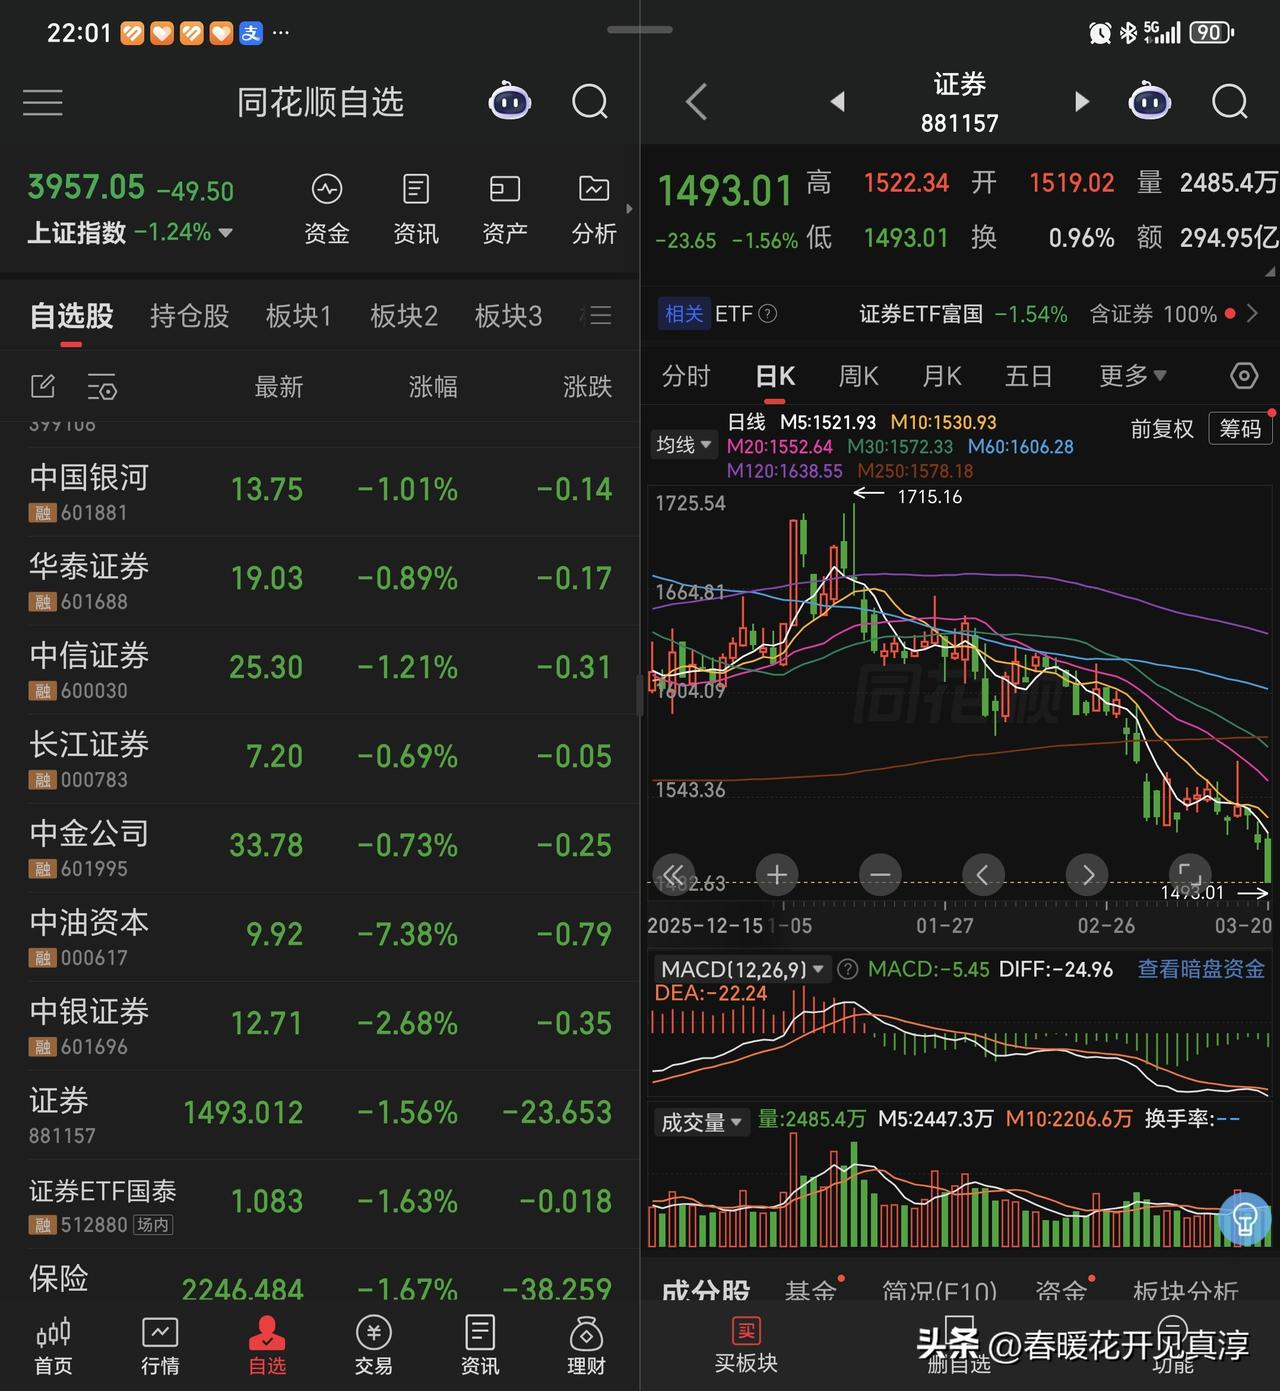The width and height of the screenshot is (1280, 1391).
Task: Open 理财 in bottom navigation
Action: click(x=586, y=1346)
